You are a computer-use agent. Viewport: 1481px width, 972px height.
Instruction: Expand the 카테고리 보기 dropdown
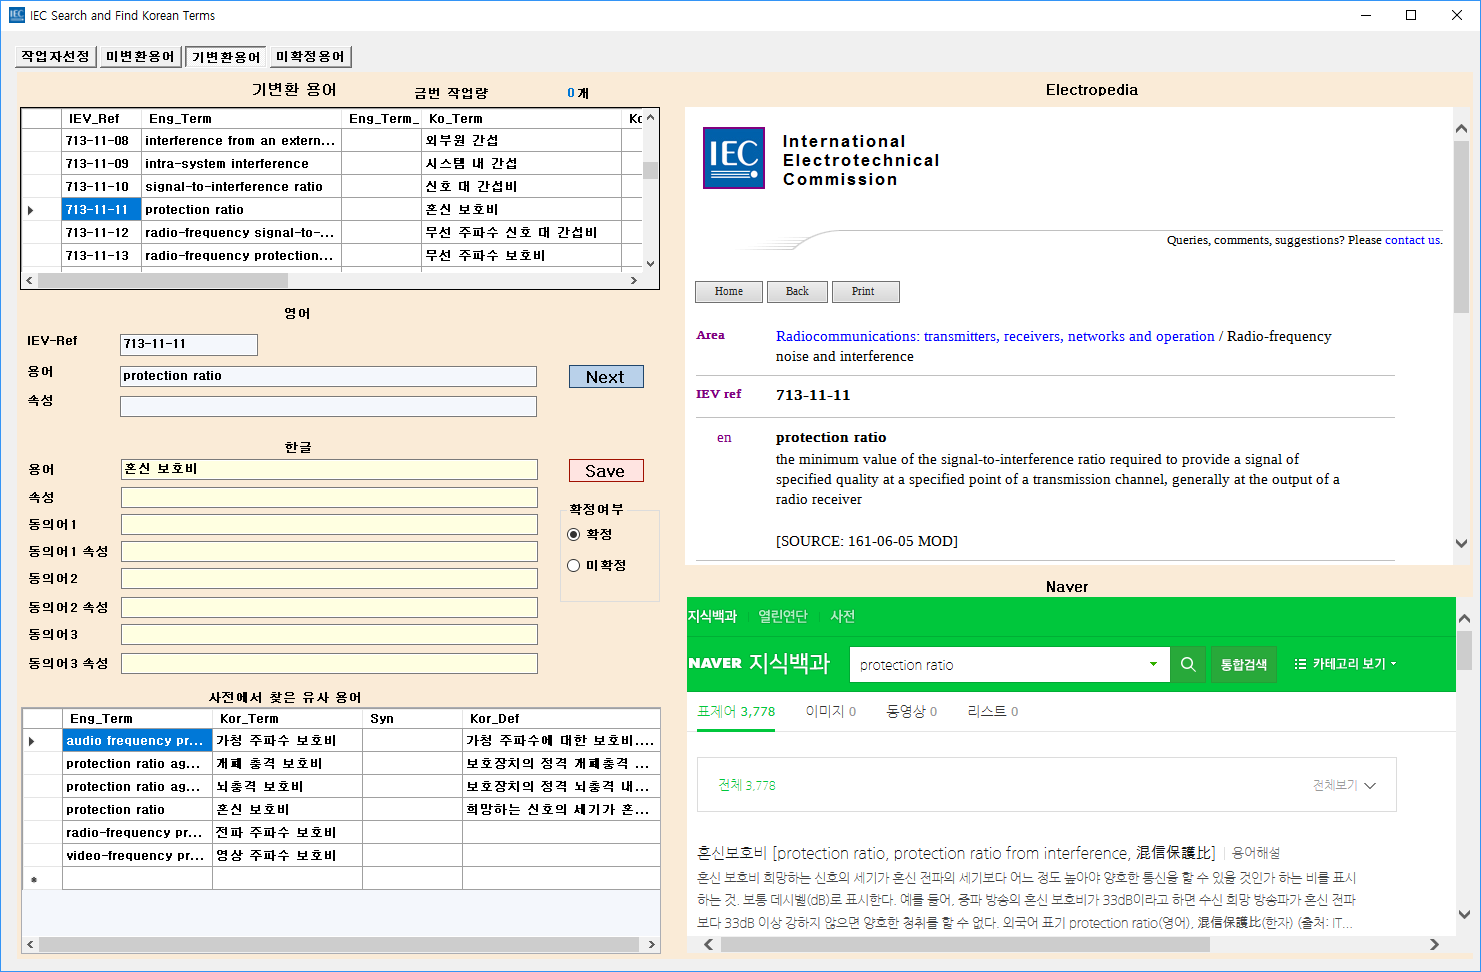click(x=1345, y=664)
